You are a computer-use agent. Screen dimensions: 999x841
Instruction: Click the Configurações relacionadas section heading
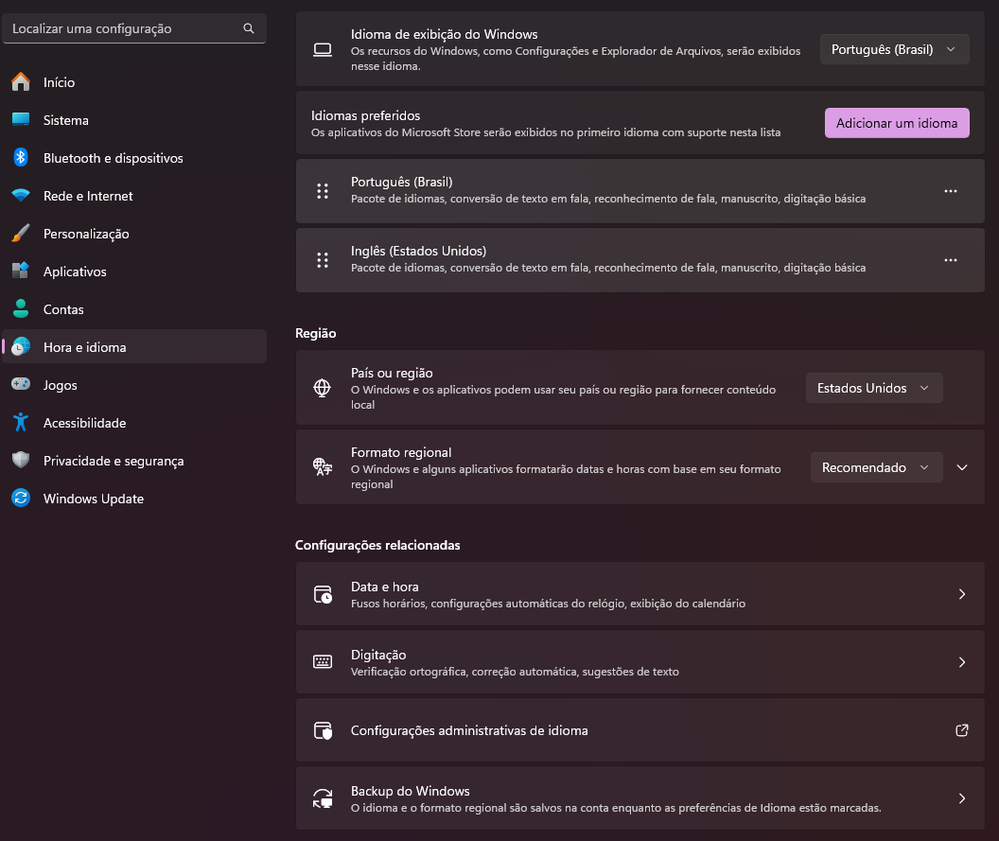click(x=378, y=545)
